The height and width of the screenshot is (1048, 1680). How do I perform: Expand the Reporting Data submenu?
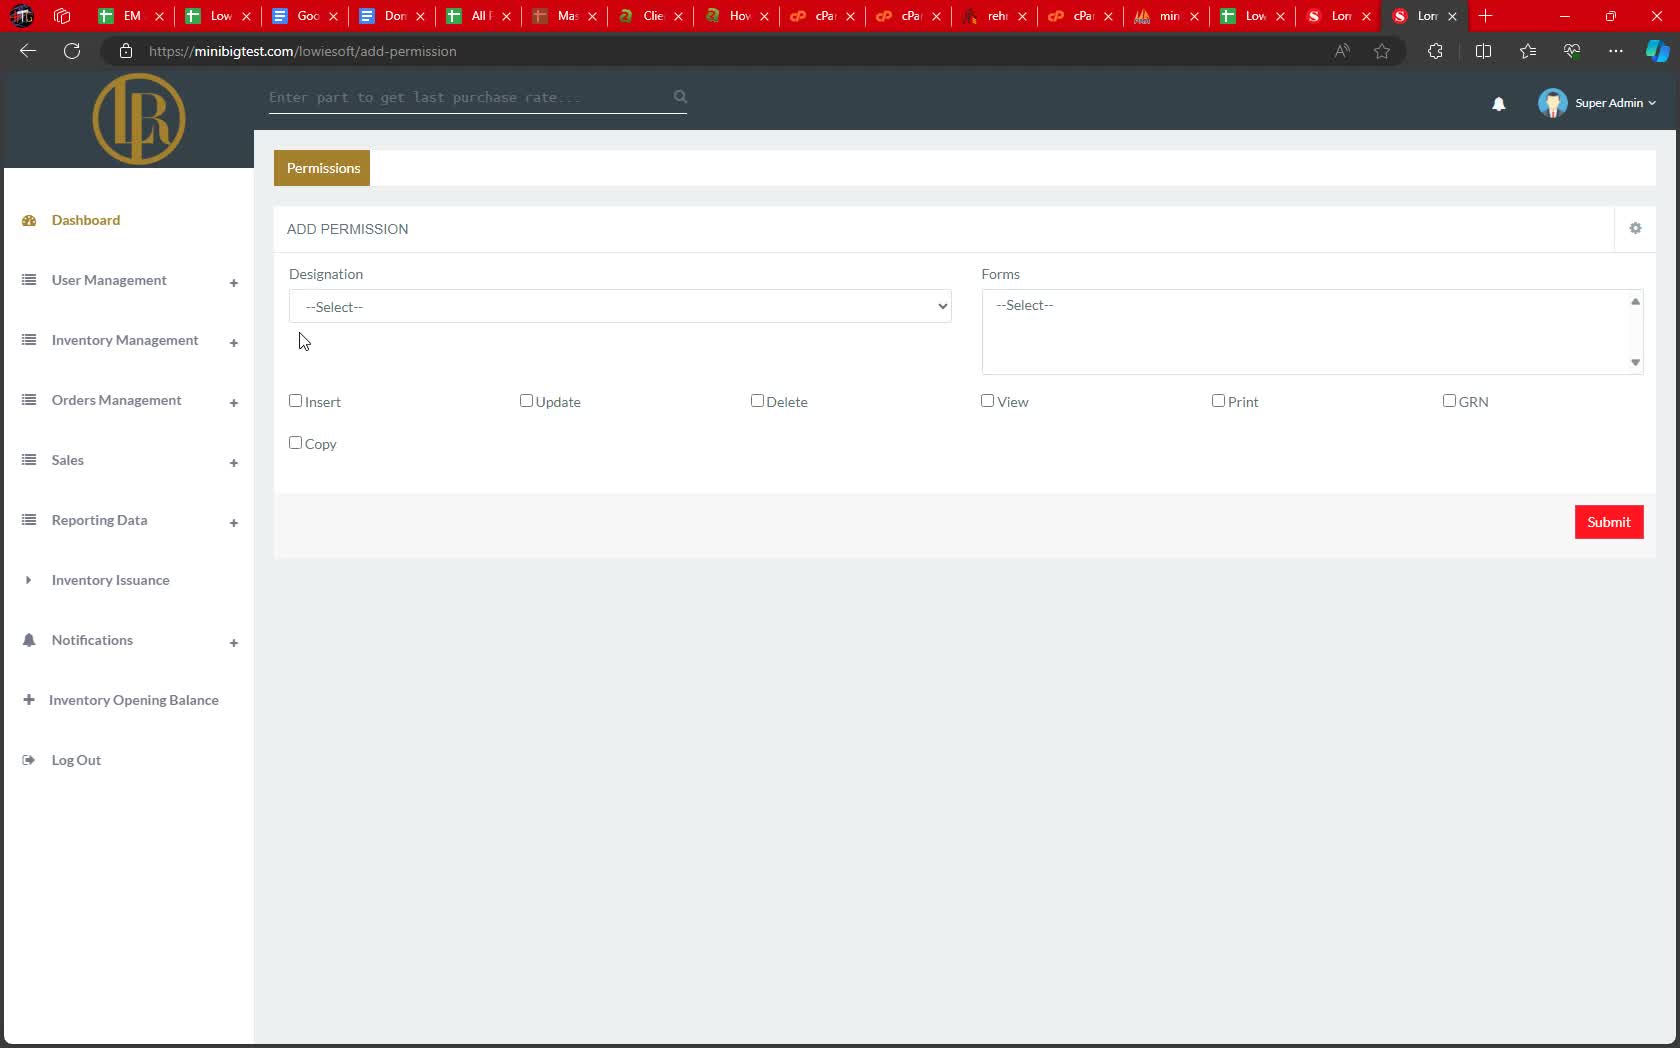click(x=233, y=523)
